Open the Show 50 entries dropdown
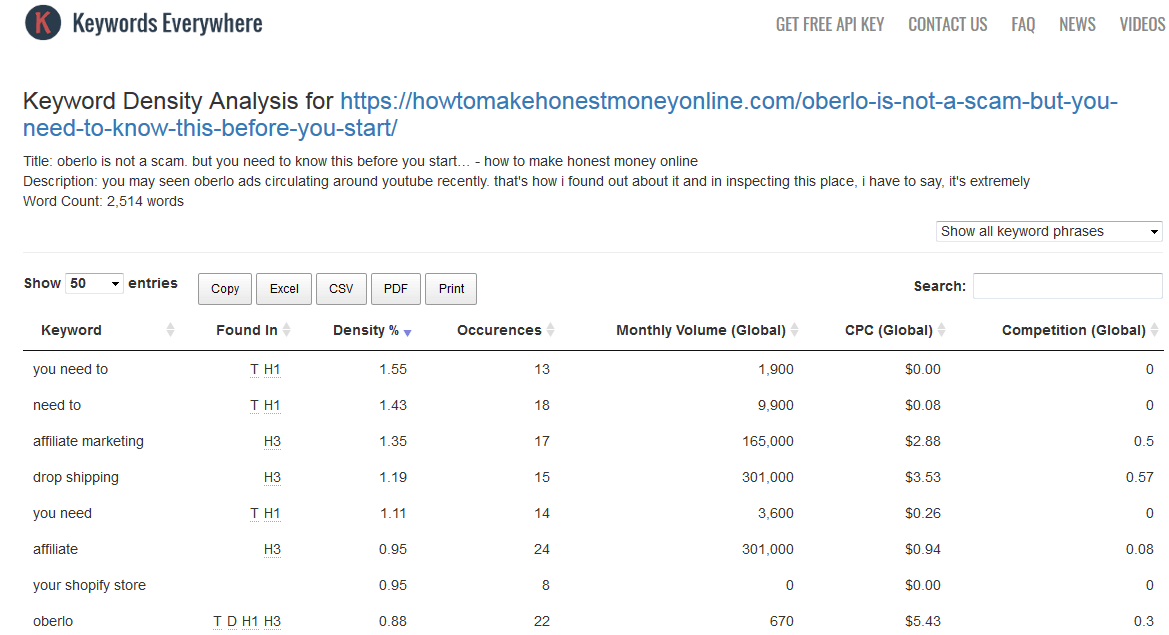Viewport: 1169px width, 635px height. pos(94,283)
